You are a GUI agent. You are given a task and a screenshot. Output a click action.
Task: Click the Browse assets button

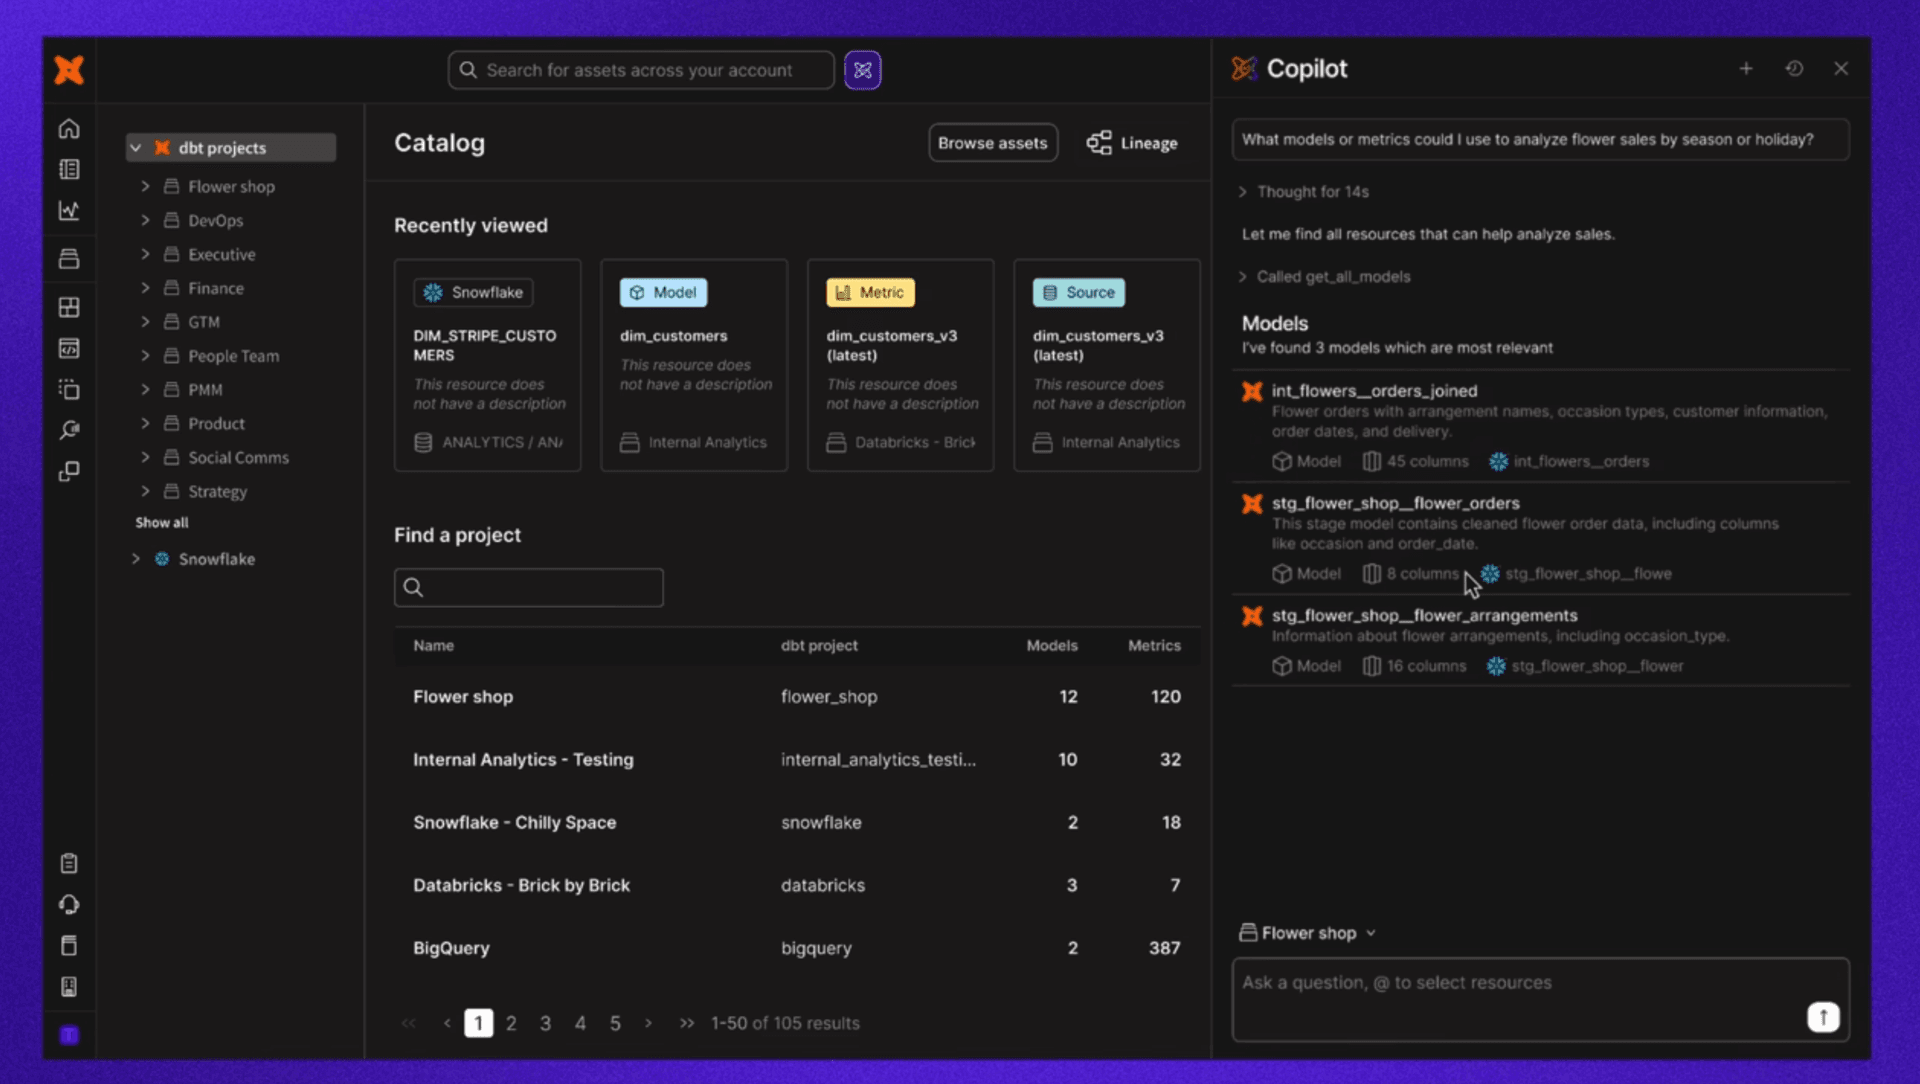(x=992, y=143)
